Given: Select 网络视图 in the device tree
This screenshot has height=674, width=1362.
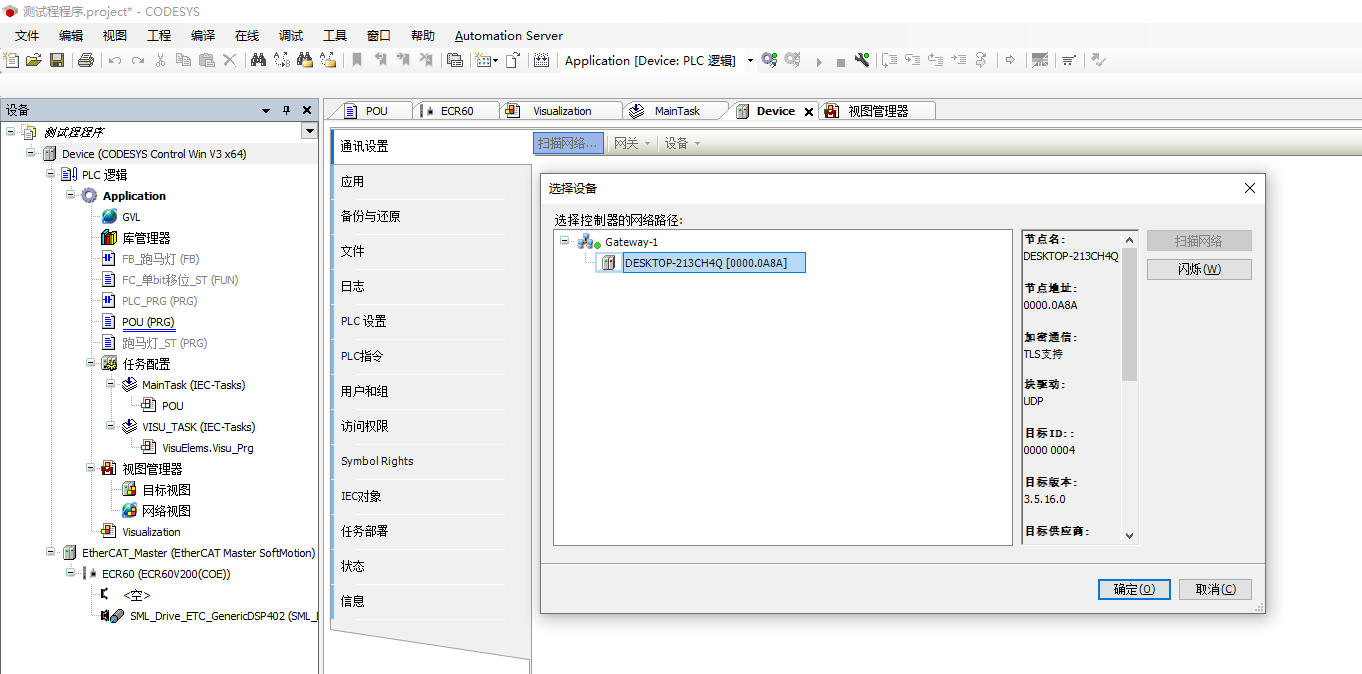Looking at the screenshot, I should (166, 511).
